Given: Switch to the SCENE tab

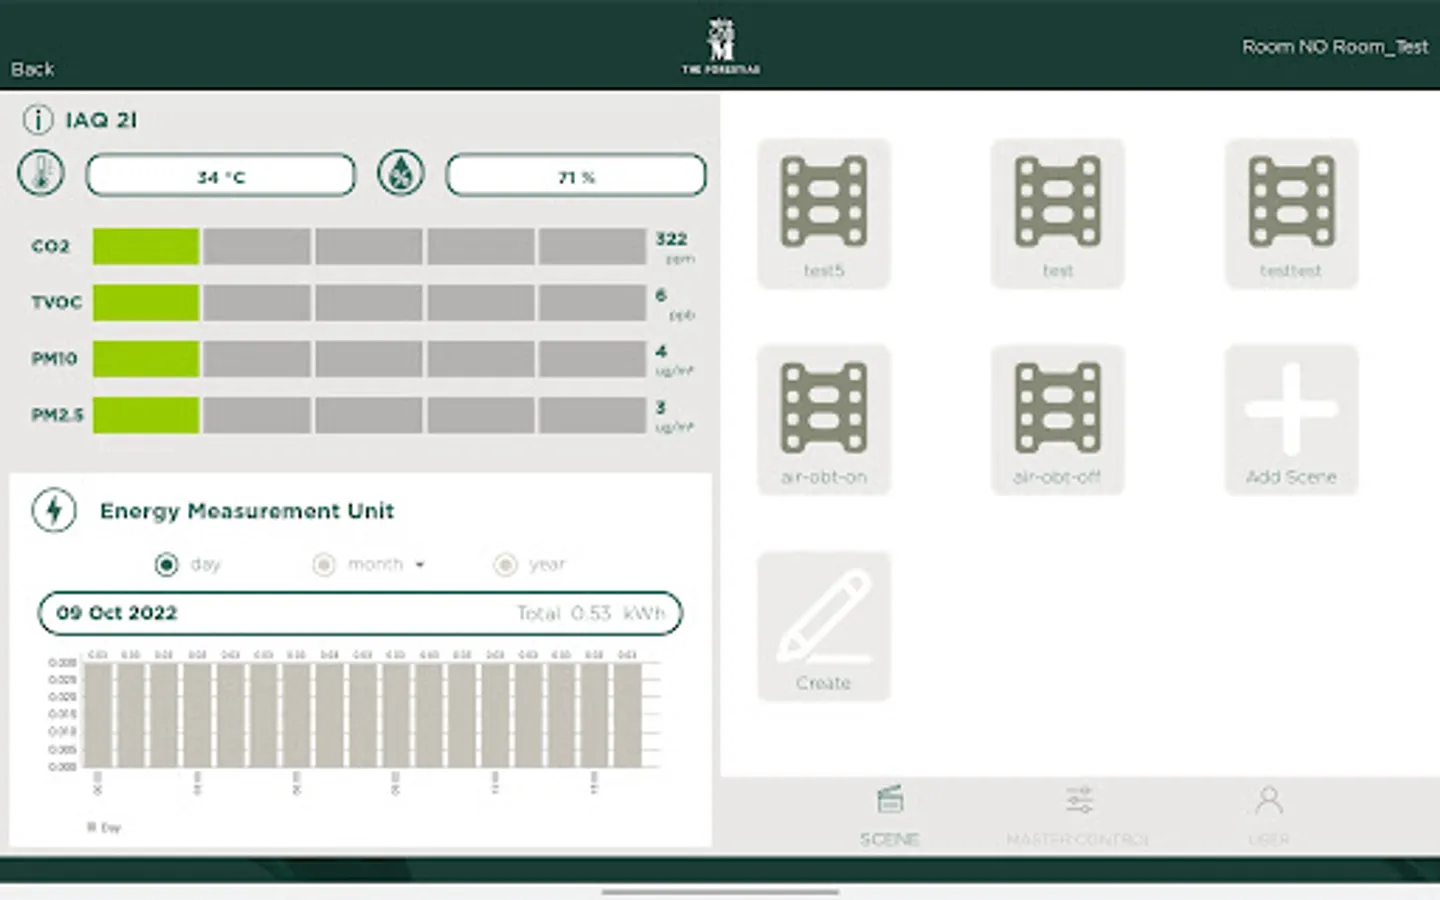Looking at the screenshot, I should tap(889, 817).
